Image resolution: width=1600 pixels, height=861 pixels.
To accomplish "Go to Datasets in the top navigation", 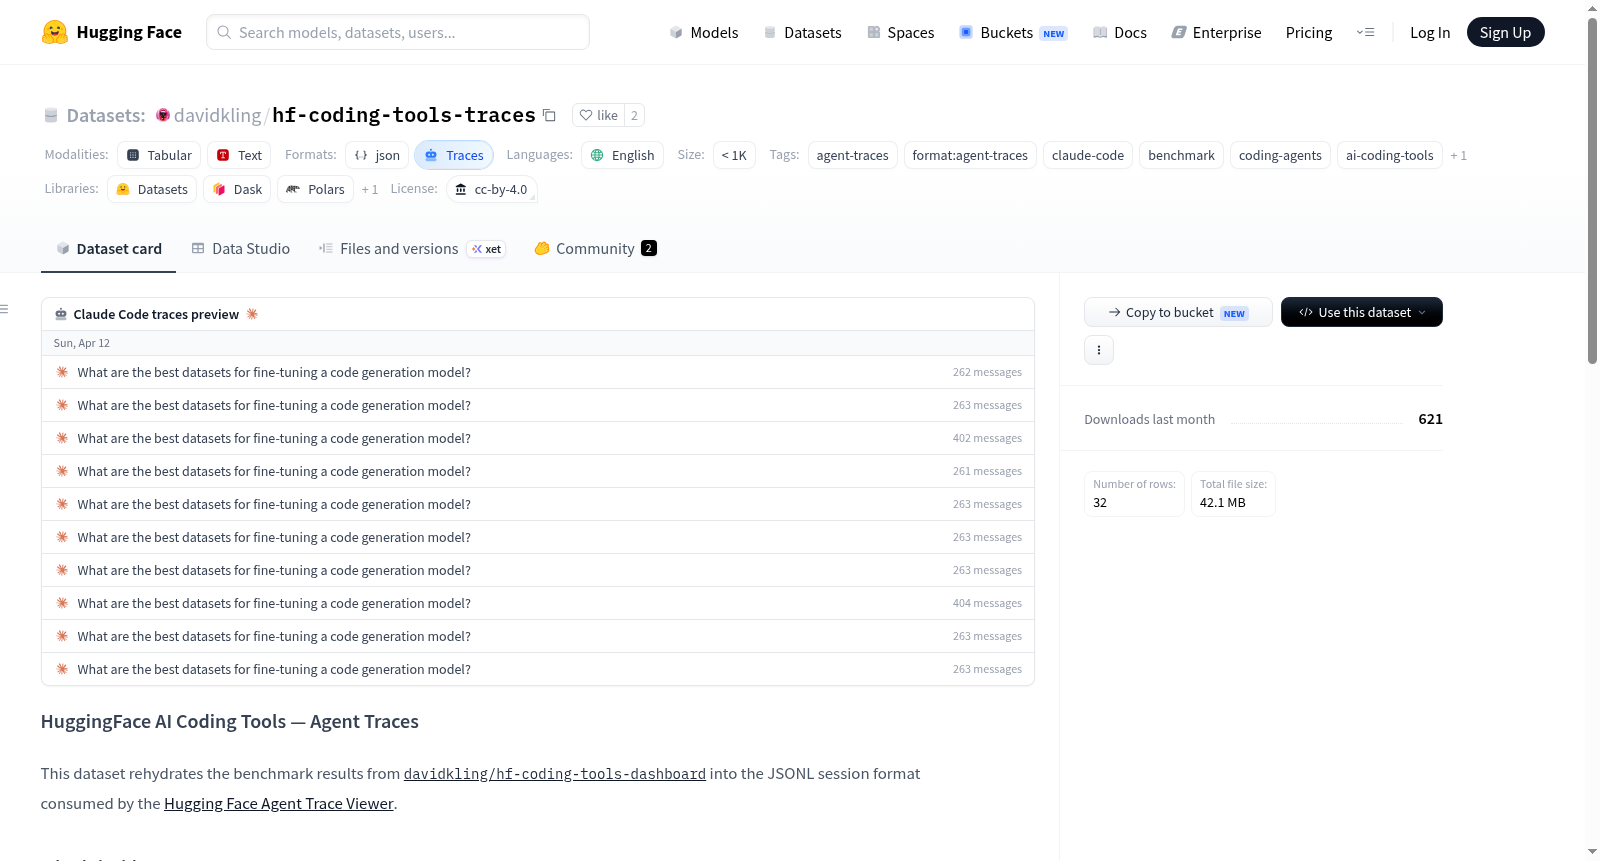I will point(802,32).
